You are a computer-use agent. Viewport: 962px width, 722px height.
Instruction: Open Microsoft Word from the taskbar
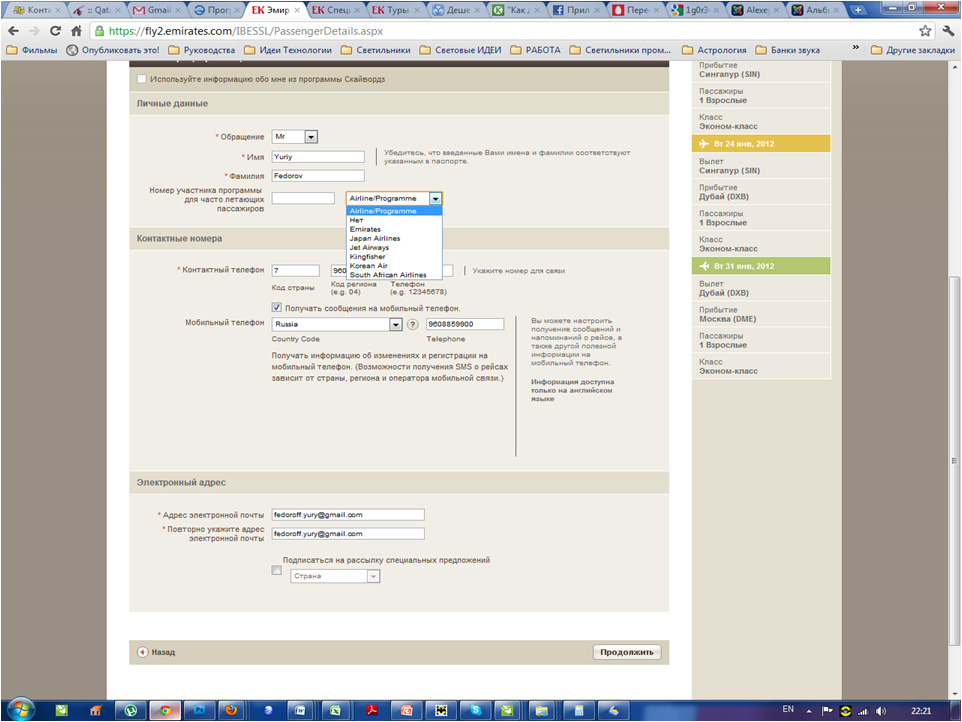tap(301, 710)
